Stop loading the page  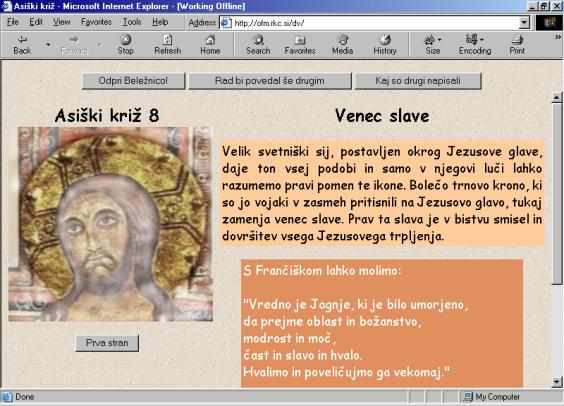125,45
